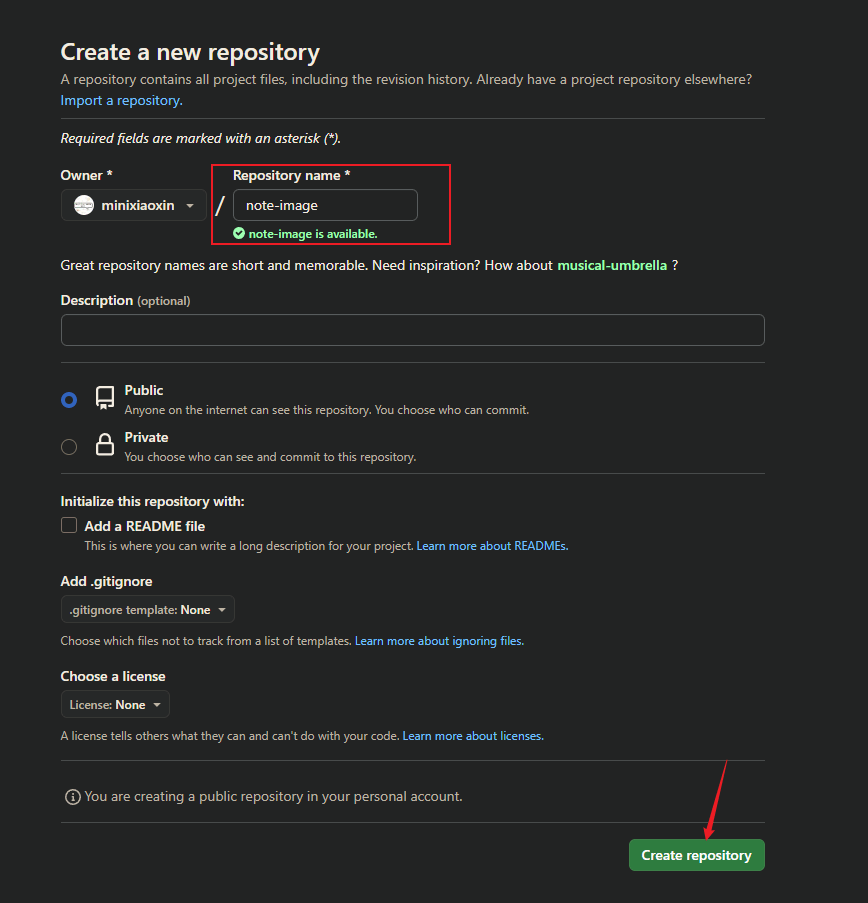Open the .gitignore template dropdown
868x903 pixels.
point(147,609)
